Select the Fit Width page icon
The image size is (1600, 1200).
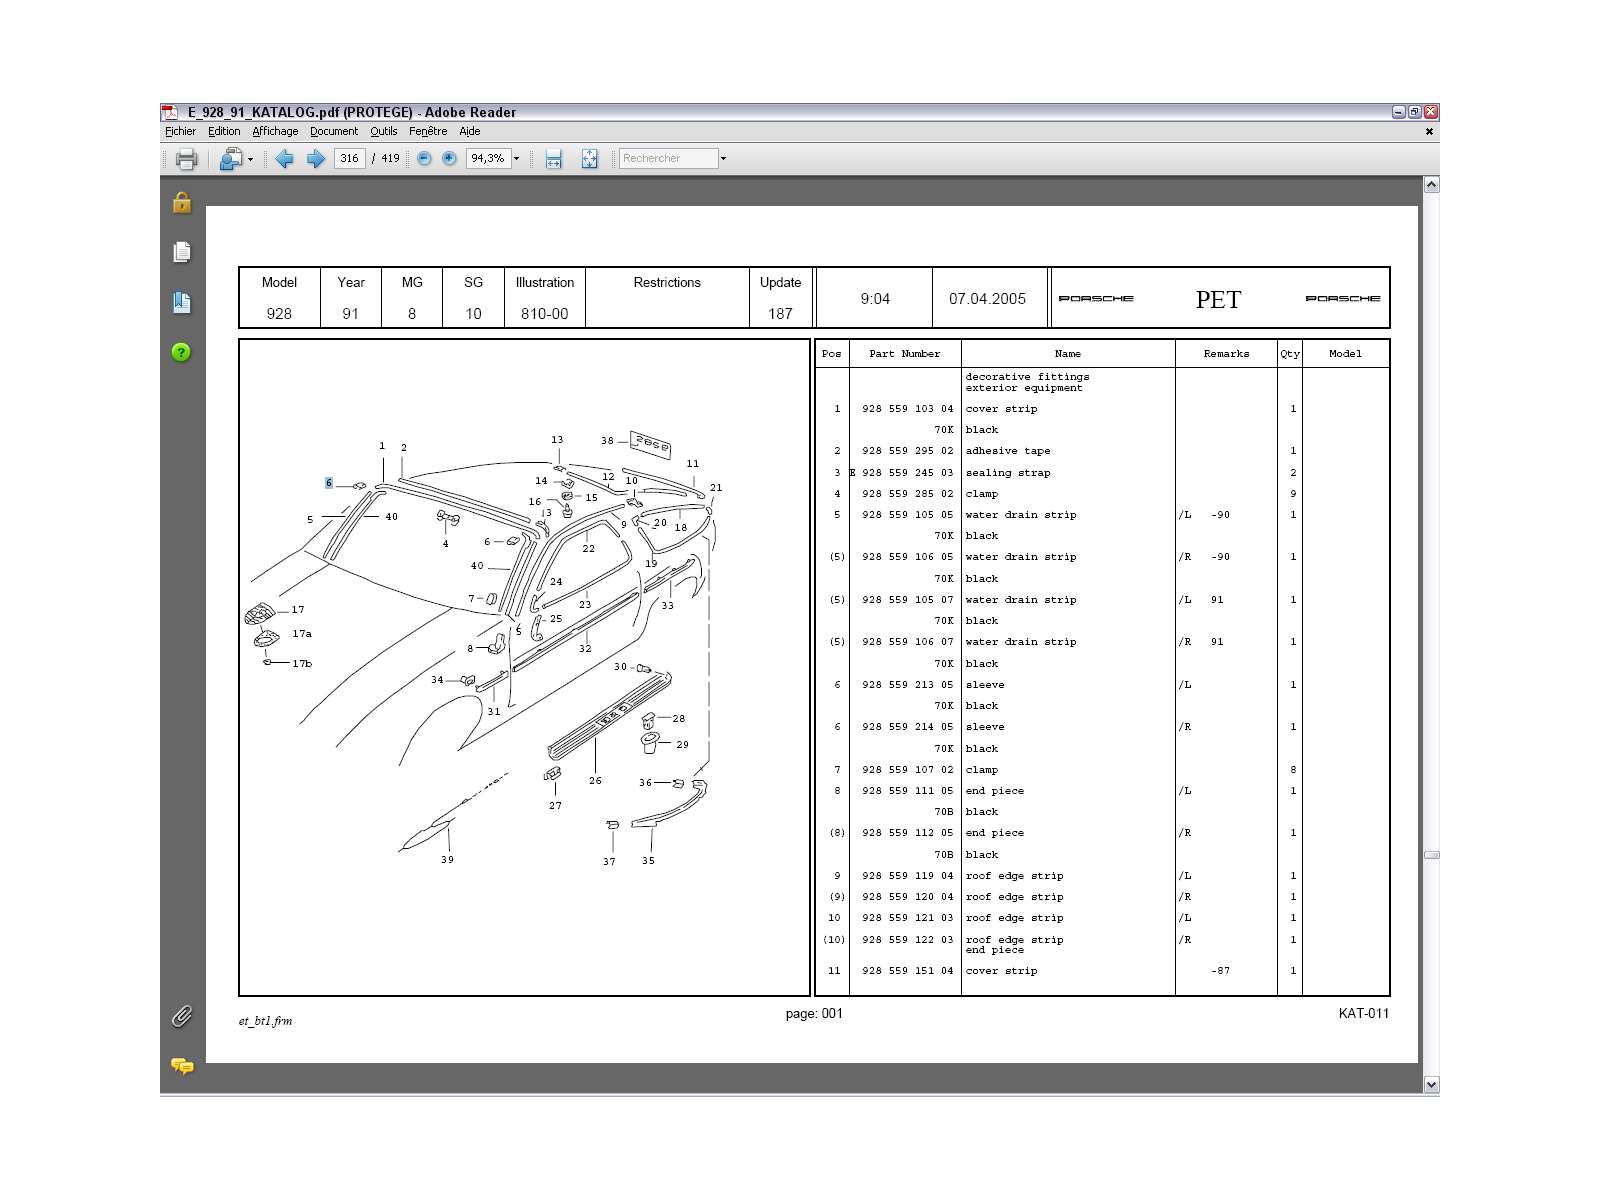tap(554, 158)
